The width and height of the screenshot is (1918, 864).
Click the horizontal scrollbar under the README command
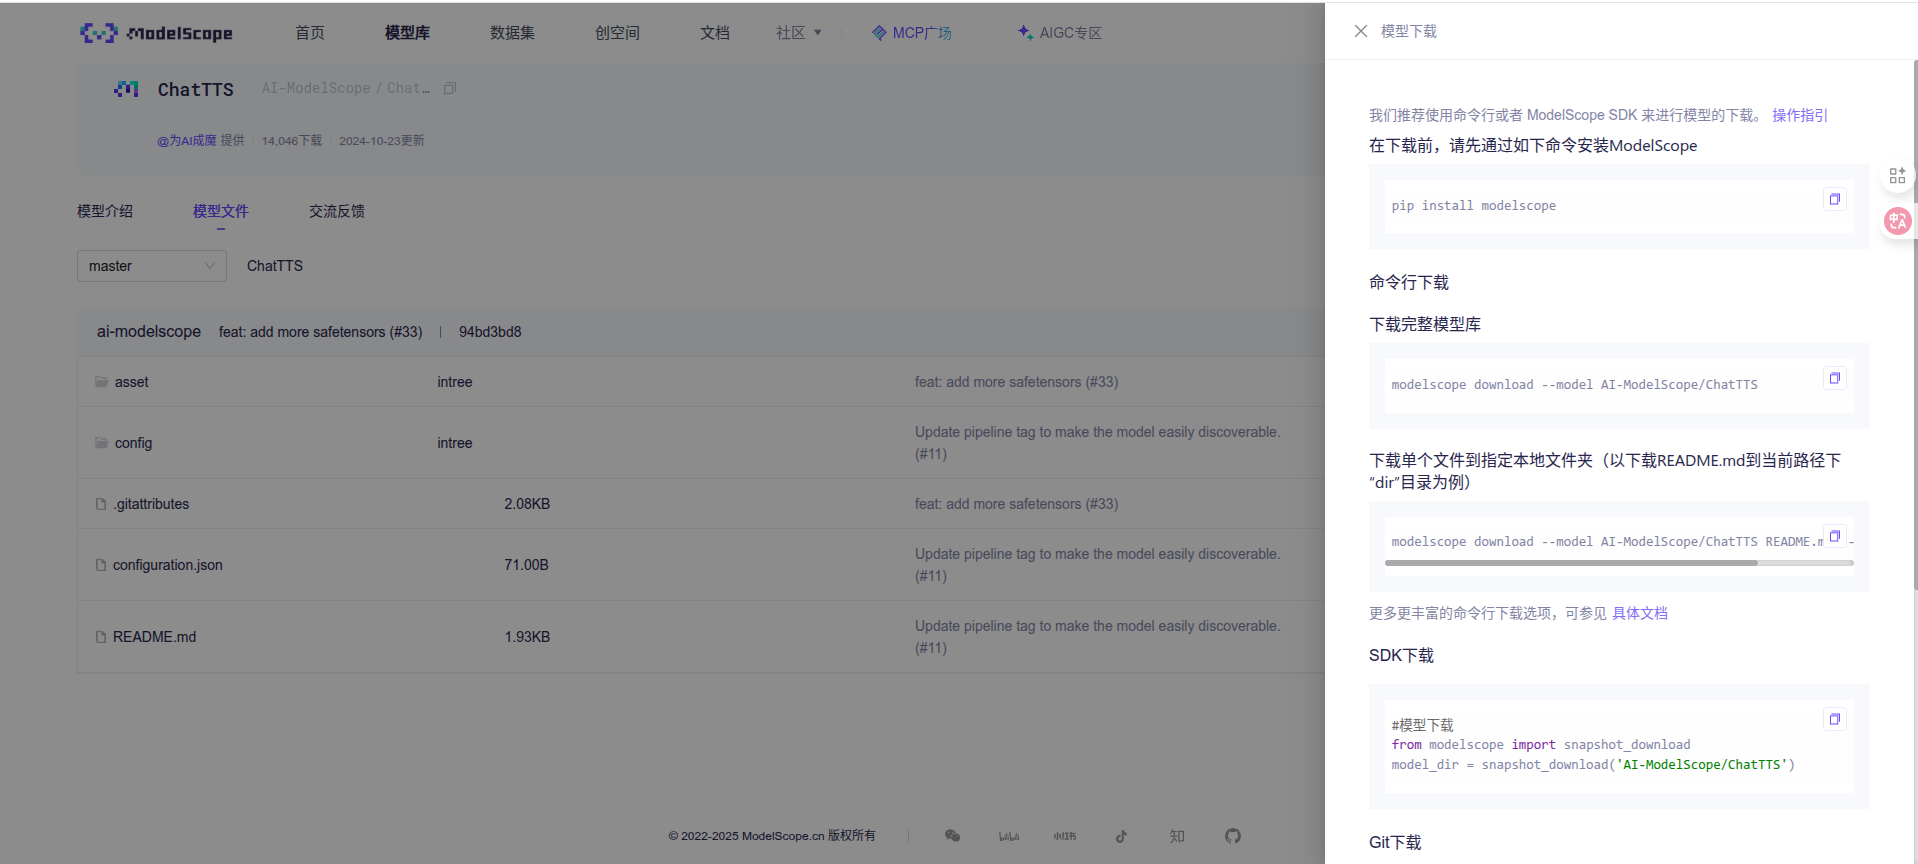(x=1571, y=563)
